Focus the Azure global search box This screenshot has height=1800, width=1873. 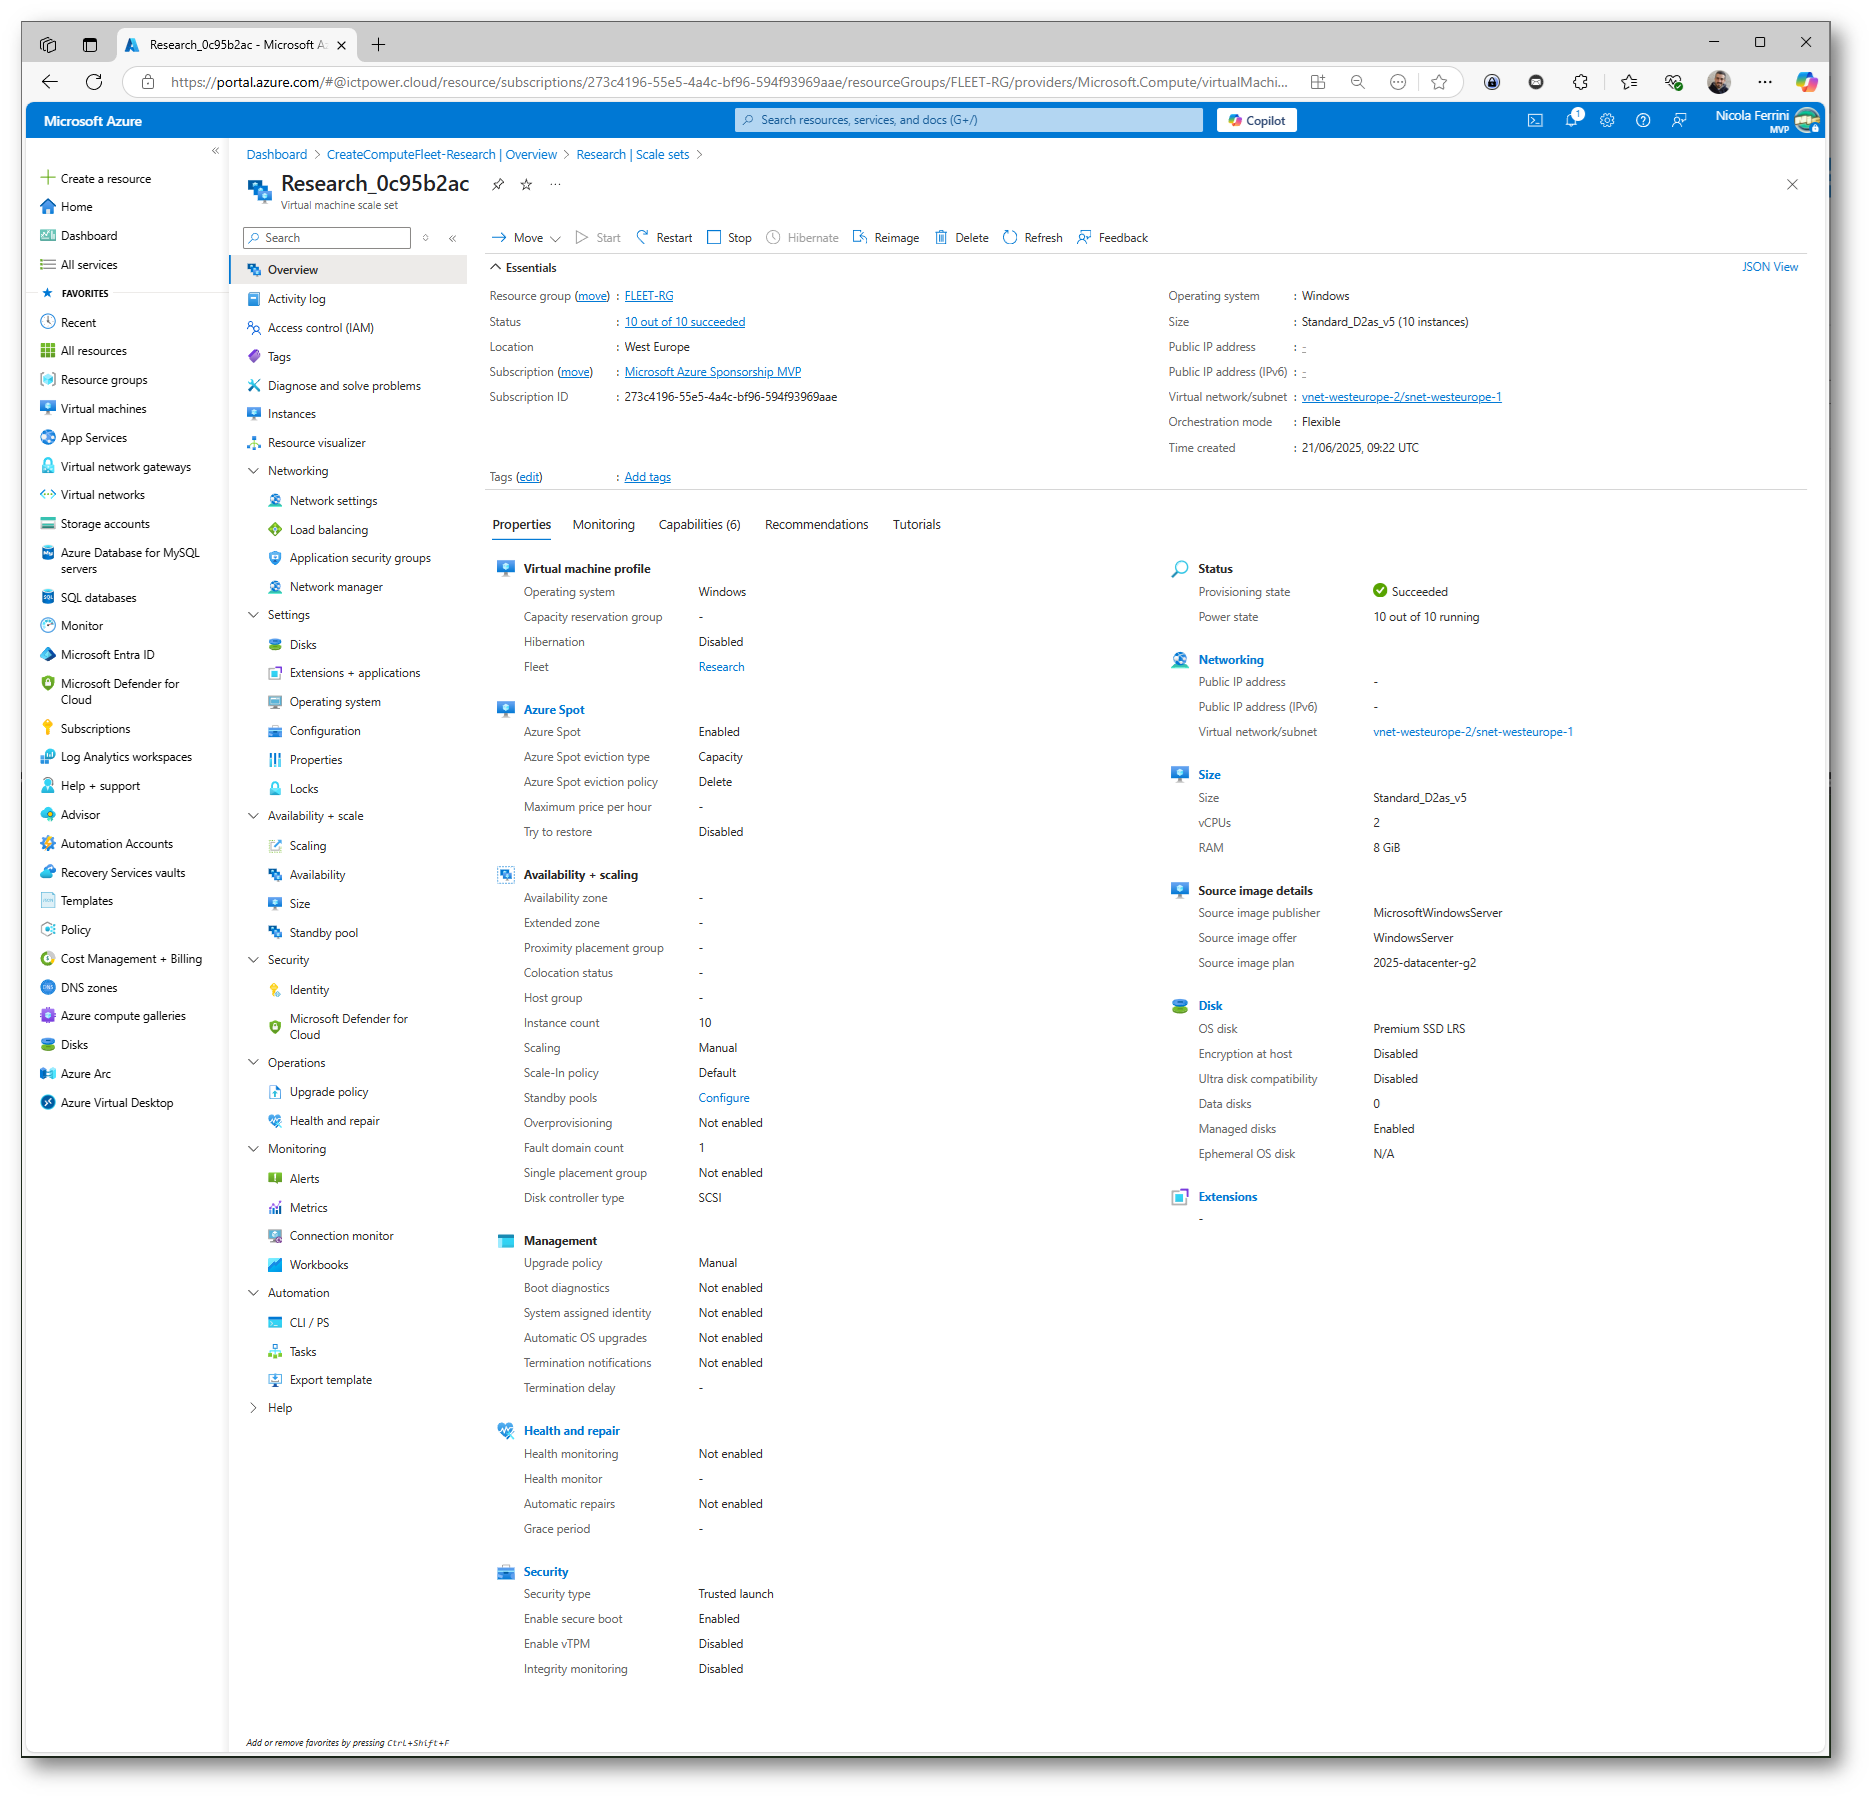968,120
